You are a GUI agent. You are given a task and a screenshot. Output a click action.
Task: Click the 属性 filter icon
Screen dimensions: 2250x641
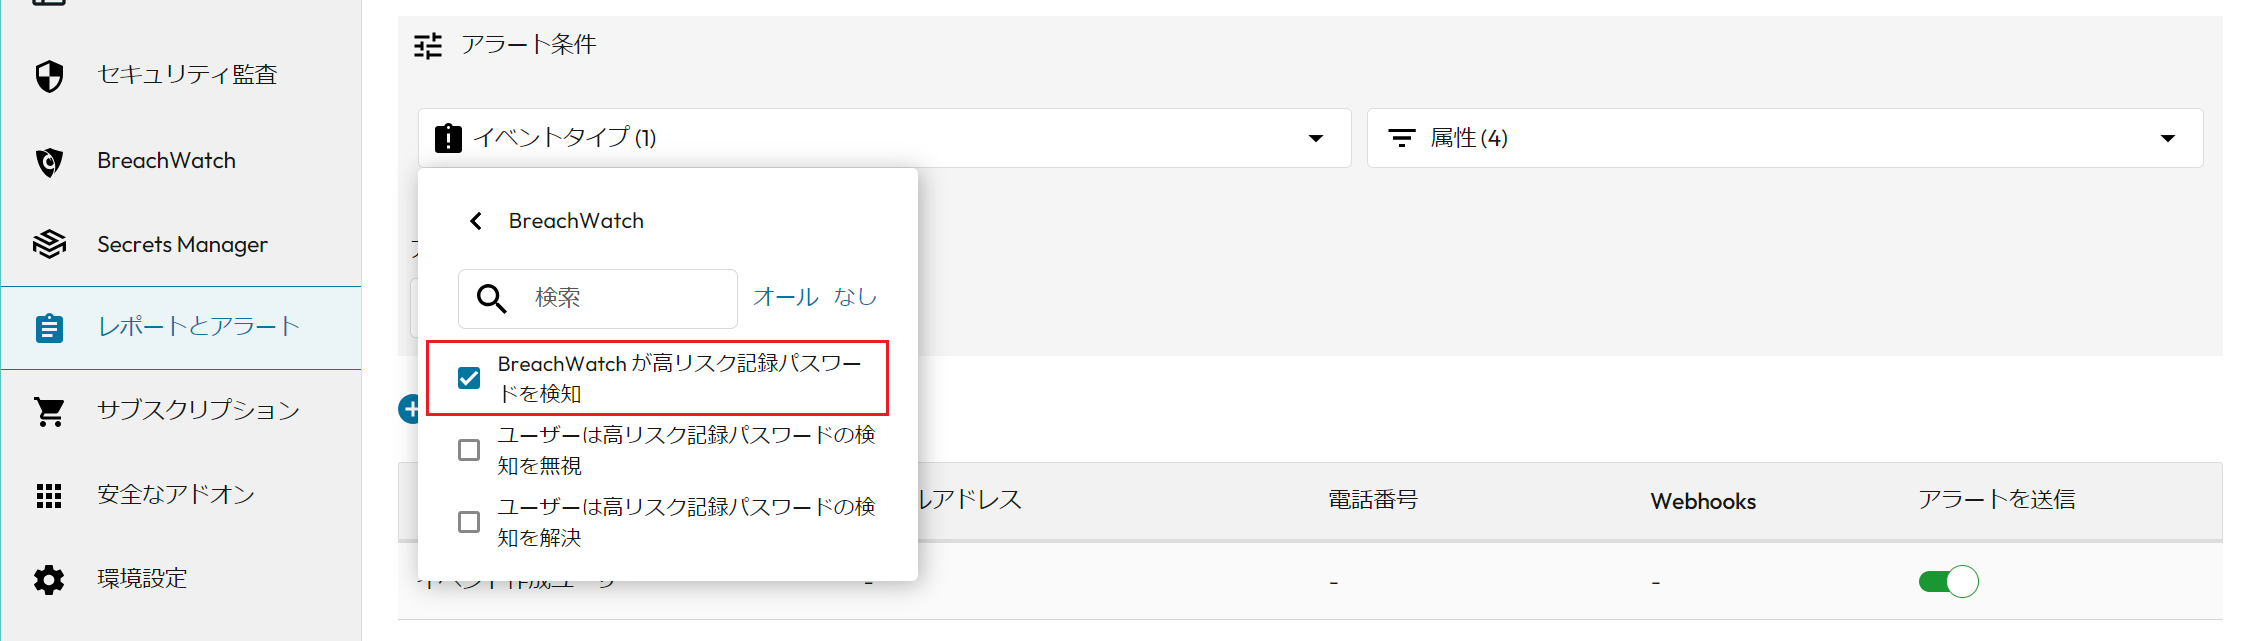(1402, 138)
